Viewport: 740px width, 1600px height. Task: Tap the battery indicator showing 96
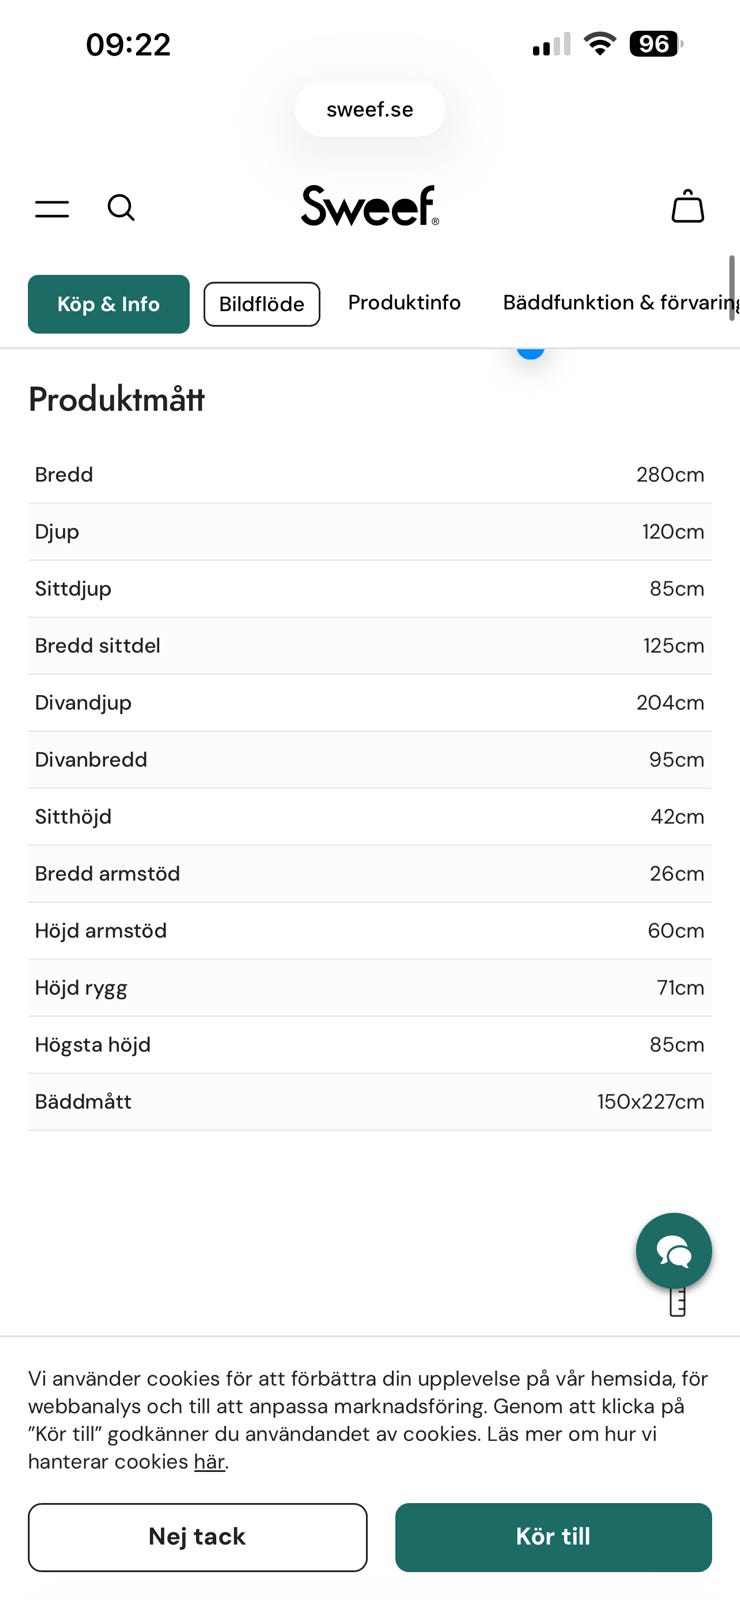655,44
